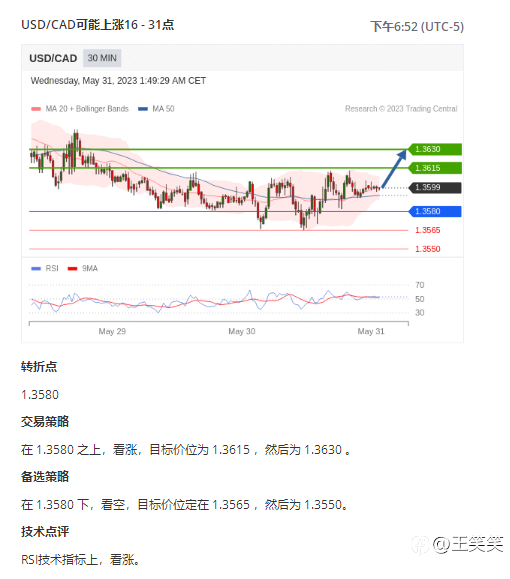Click the 技术点评 heading
The image size is (510, 579).
[x=45, y=531]
